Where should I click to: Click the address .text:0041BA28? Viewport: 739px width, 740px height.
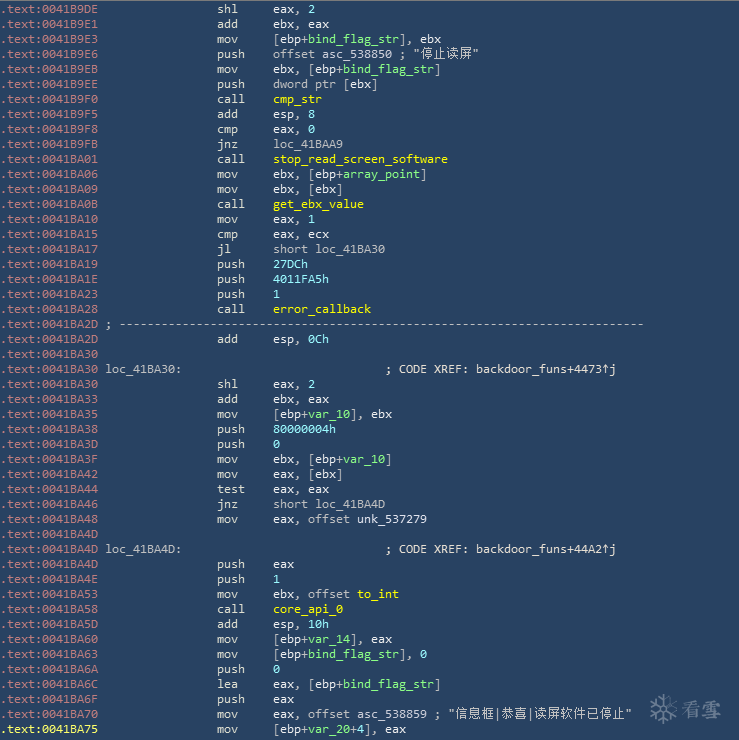pos(50,310)
